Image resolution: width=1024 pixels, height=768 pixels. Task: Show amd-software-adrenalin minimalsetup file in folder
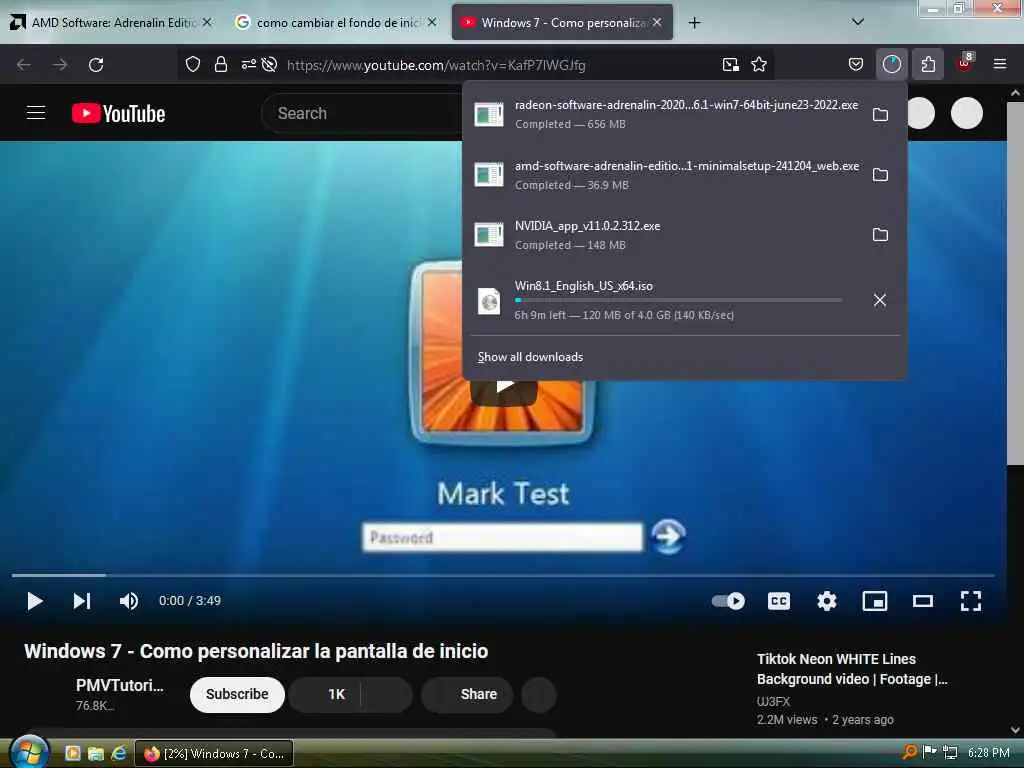(880, 175)
